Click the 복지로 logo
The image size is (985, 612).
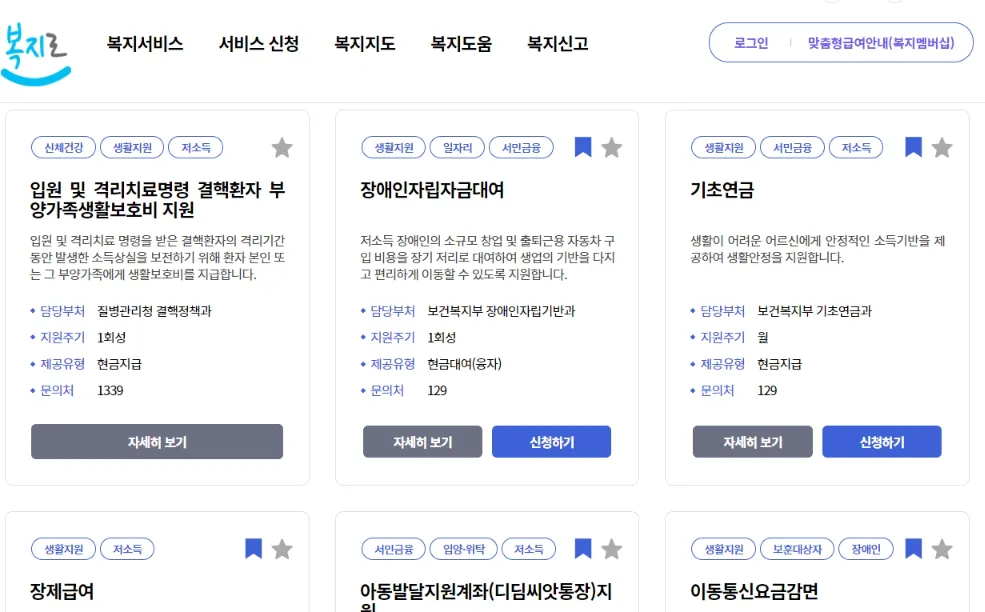coord(36,48)
